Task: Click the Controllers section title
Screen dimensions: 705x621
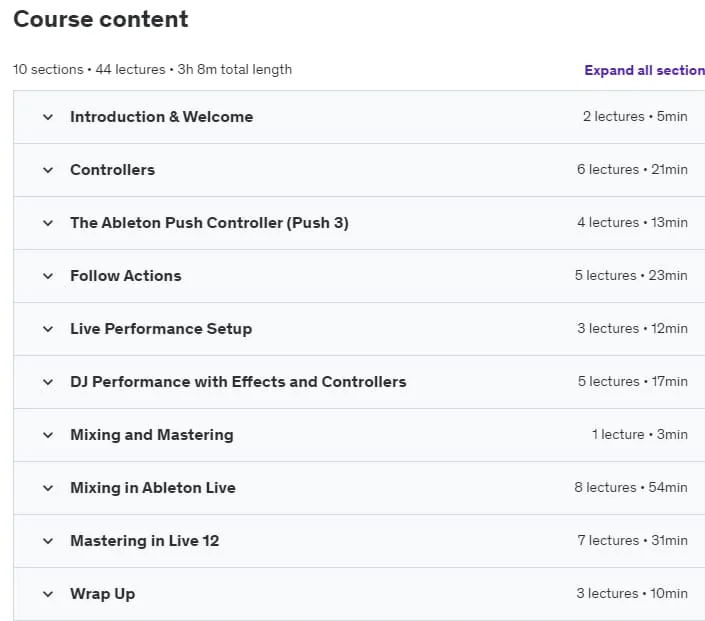Action: 112,170
